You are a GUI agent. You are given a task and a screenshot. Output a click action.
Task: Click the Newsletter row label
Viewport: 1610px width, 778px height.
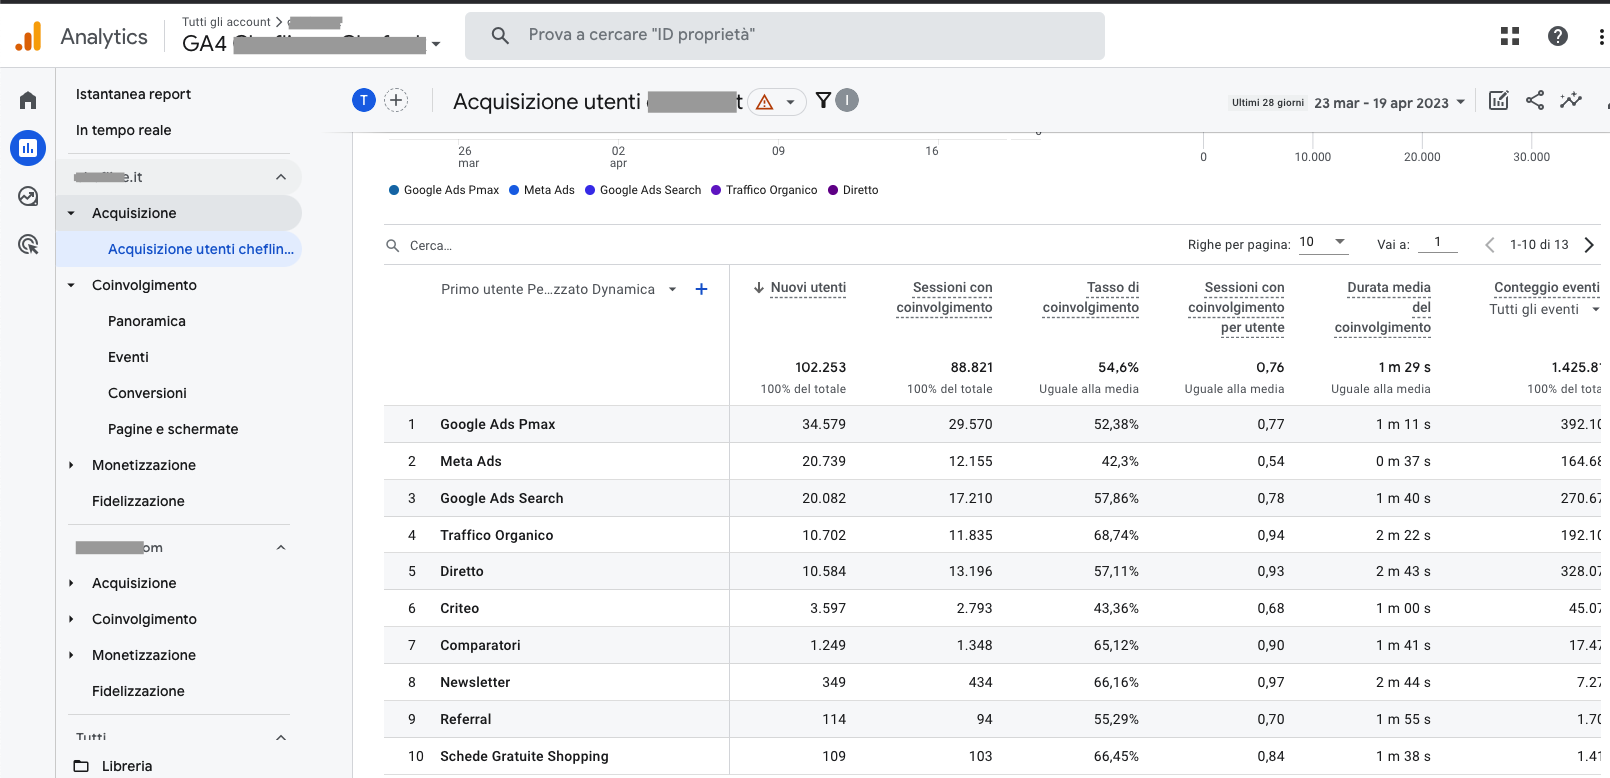475,682
